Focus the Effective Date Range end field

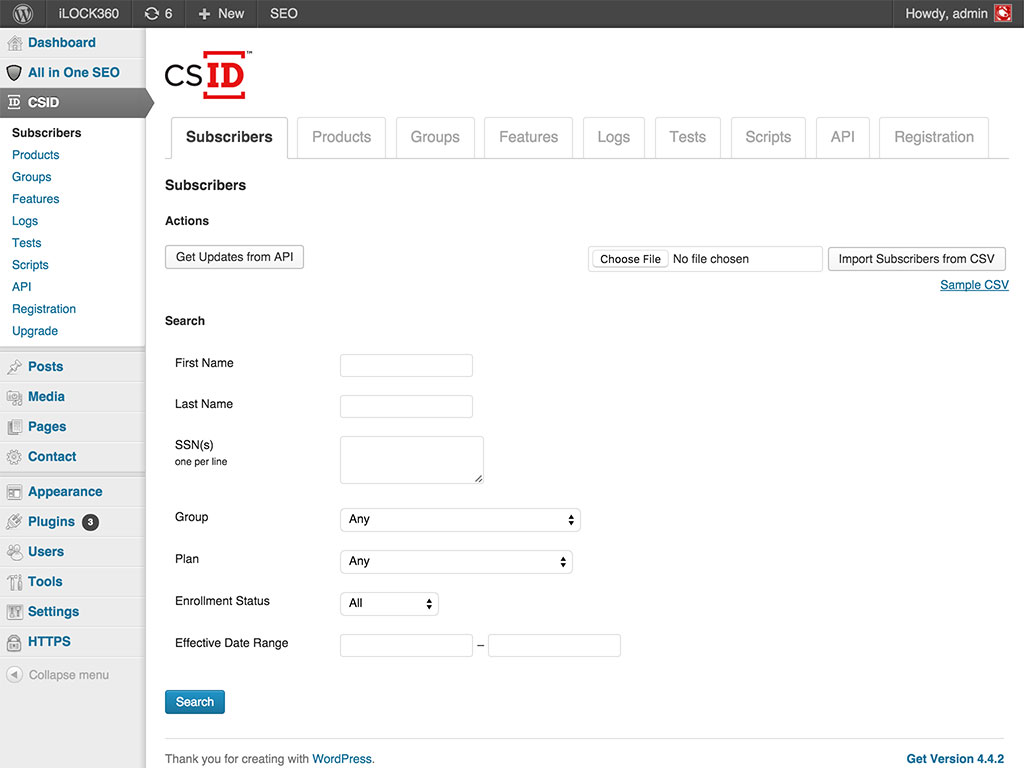pyautogui.click(x=554, y=645)
